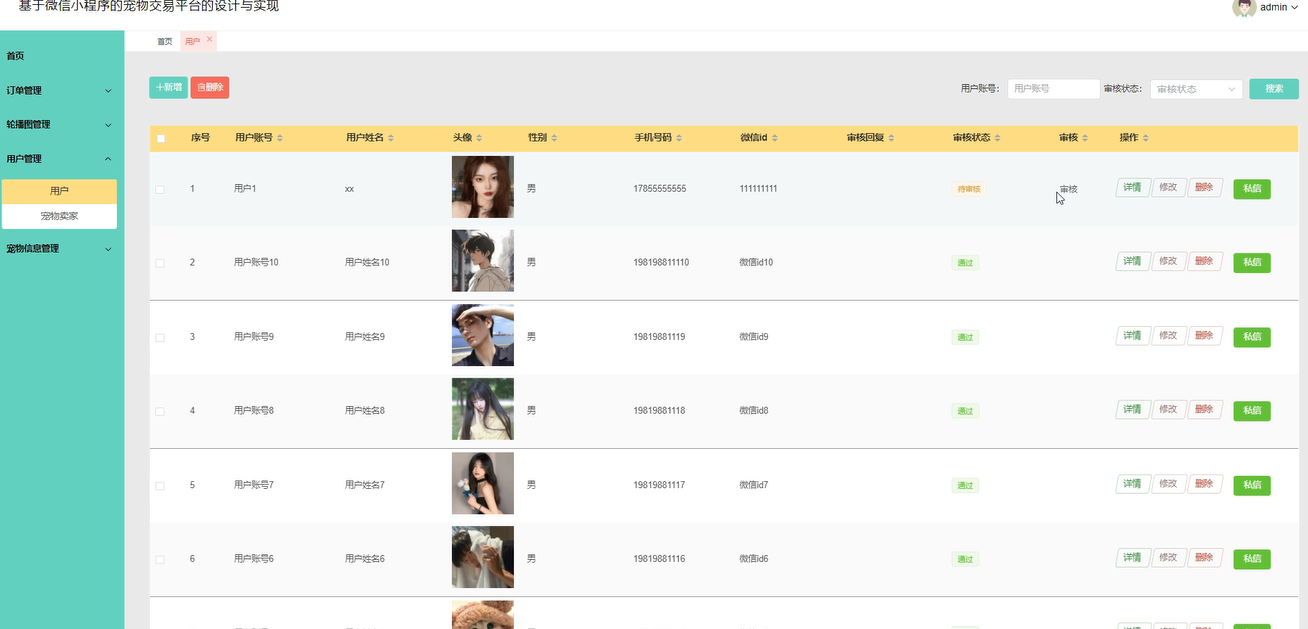The width and height of the screenshot is (1308, 629).
Task: Click 修改 for 用户1
Action: [x=1168, y=187]
